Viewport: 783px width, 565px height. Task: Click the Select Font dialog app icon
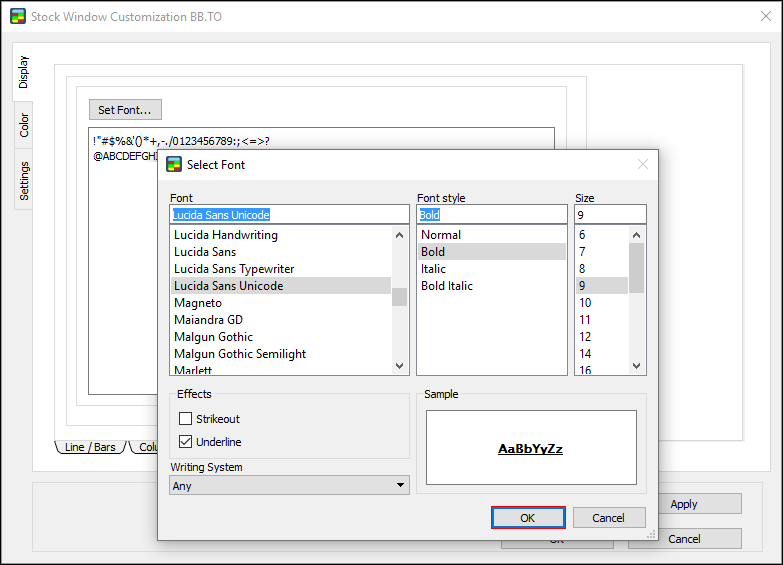173,164
